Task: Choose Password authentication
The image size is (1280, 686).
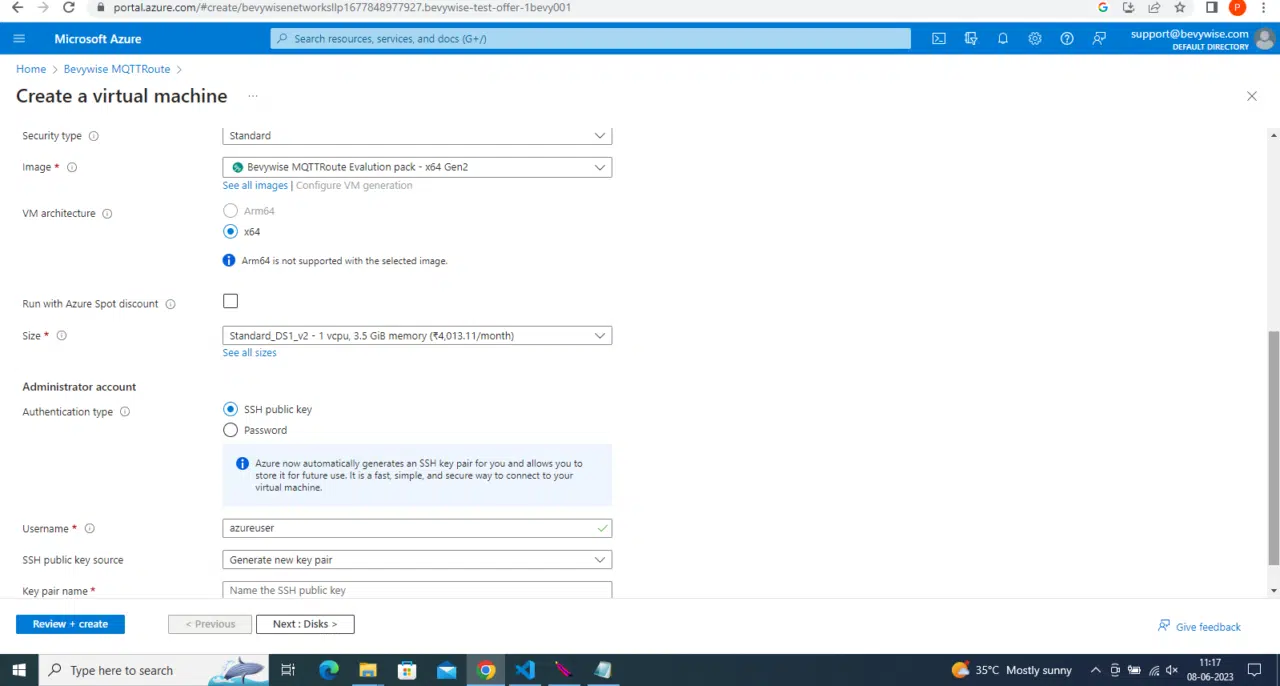Action: (x=231, y=431)
